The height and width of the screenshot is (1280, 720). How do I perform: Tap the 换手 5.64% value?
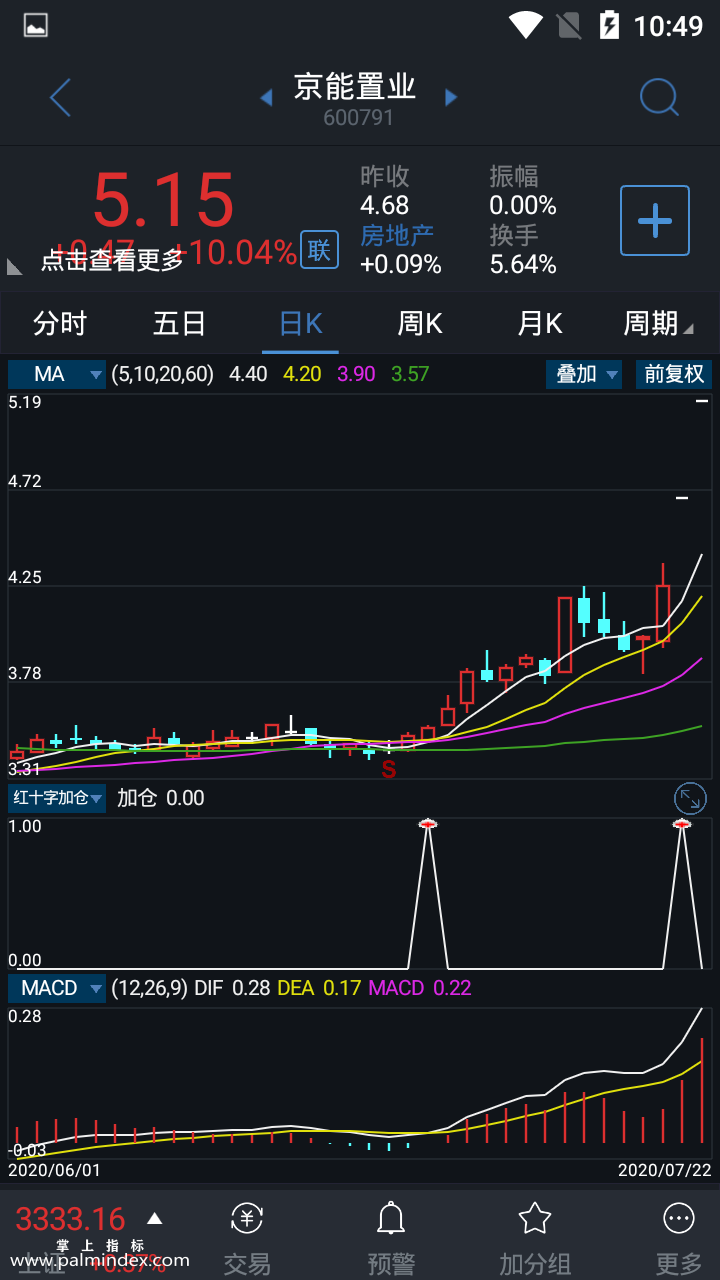[523, 264]
